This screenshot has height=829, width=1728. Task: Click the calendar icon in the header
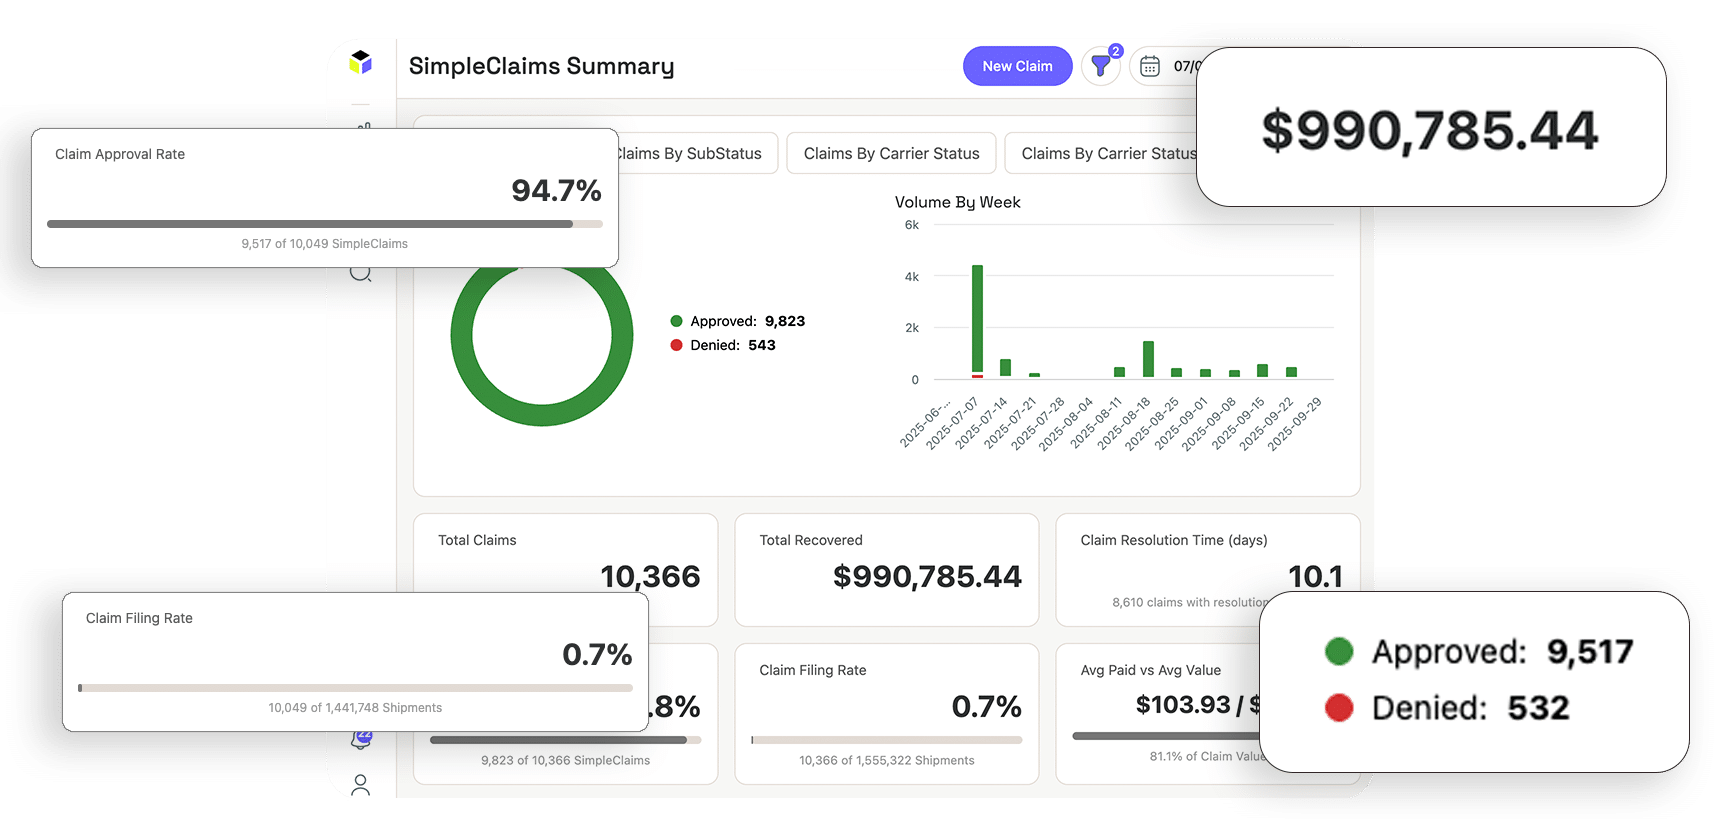point(1150,66)
